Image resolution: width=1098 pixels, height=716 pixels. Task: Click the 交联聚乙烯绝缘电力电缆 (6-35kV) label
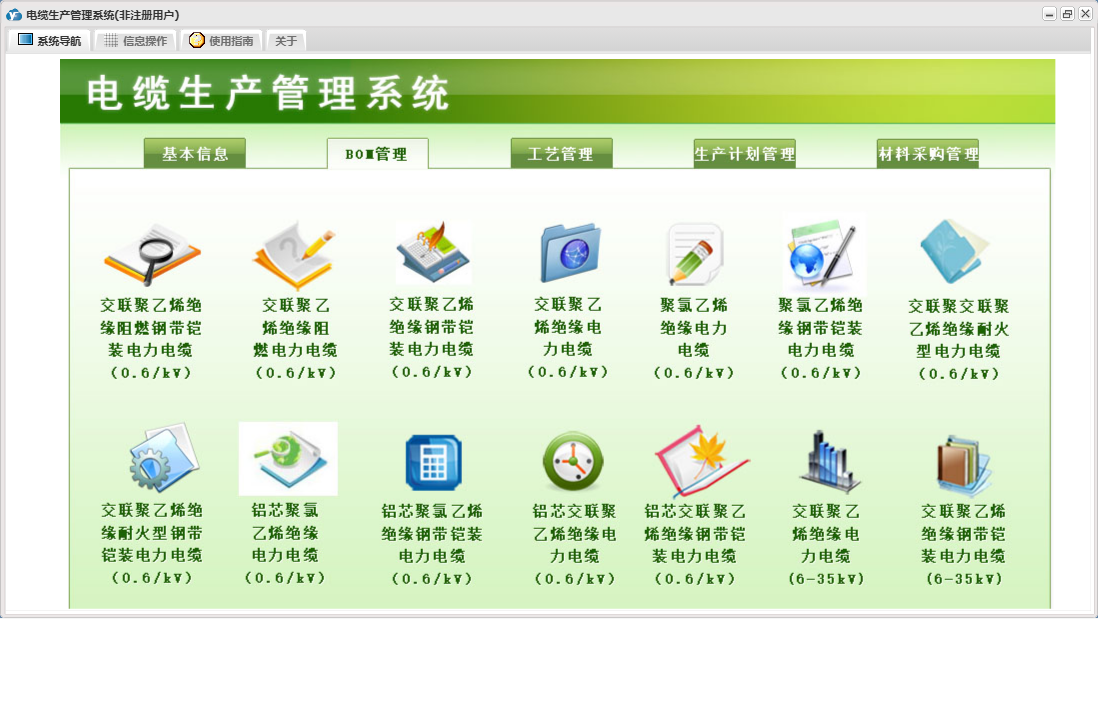coord(826,544)
